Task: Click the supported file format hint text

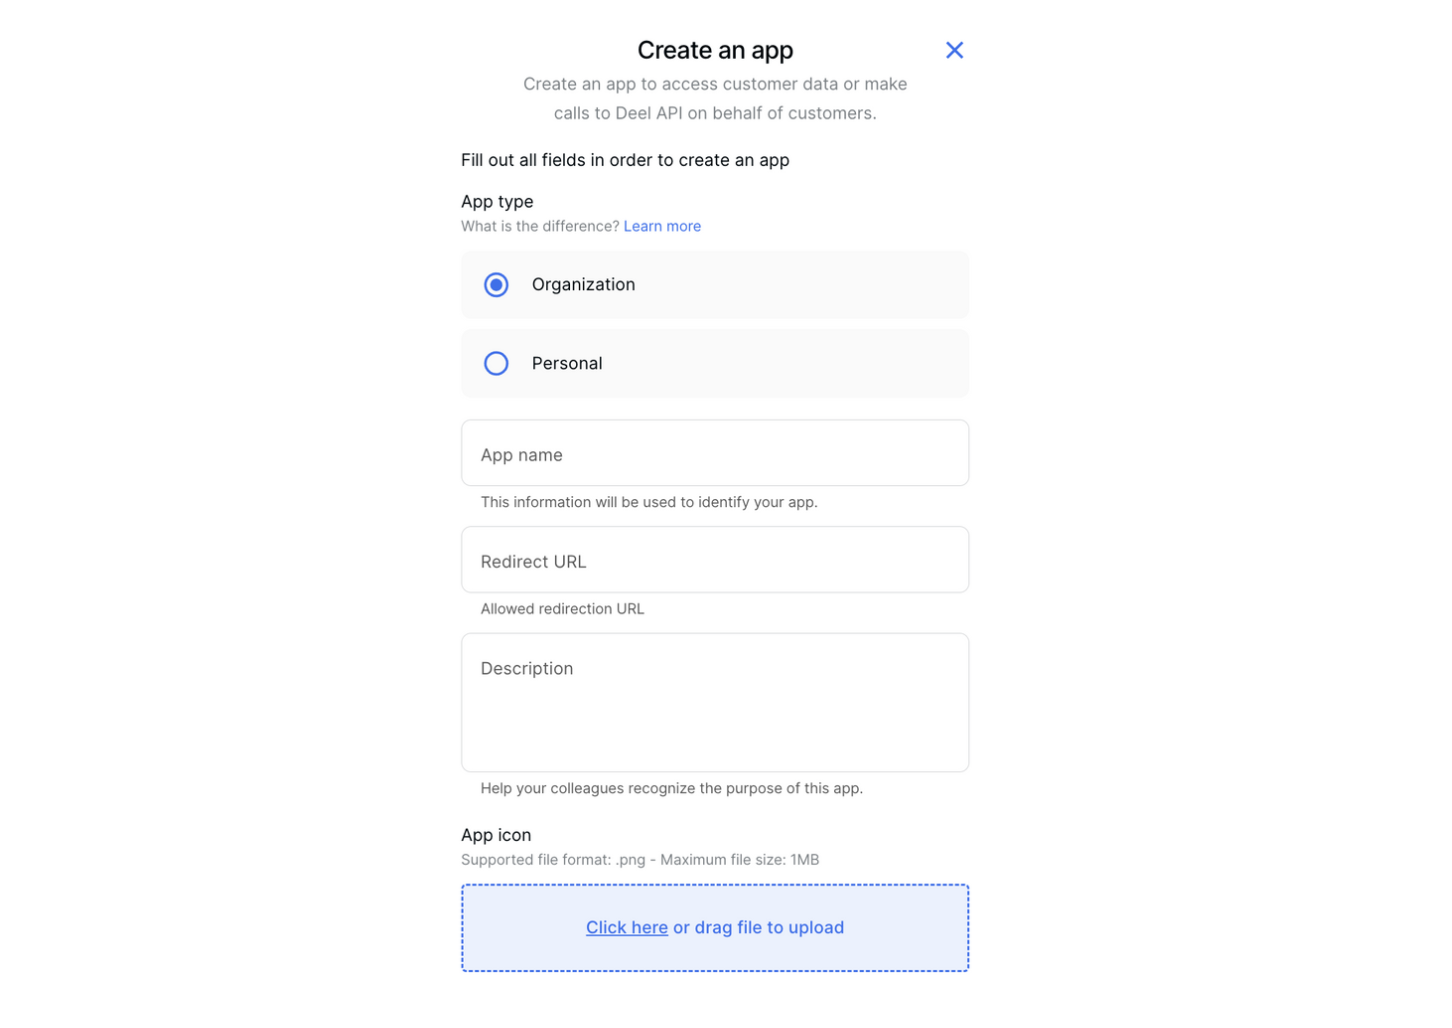Action: click(640, 859)
